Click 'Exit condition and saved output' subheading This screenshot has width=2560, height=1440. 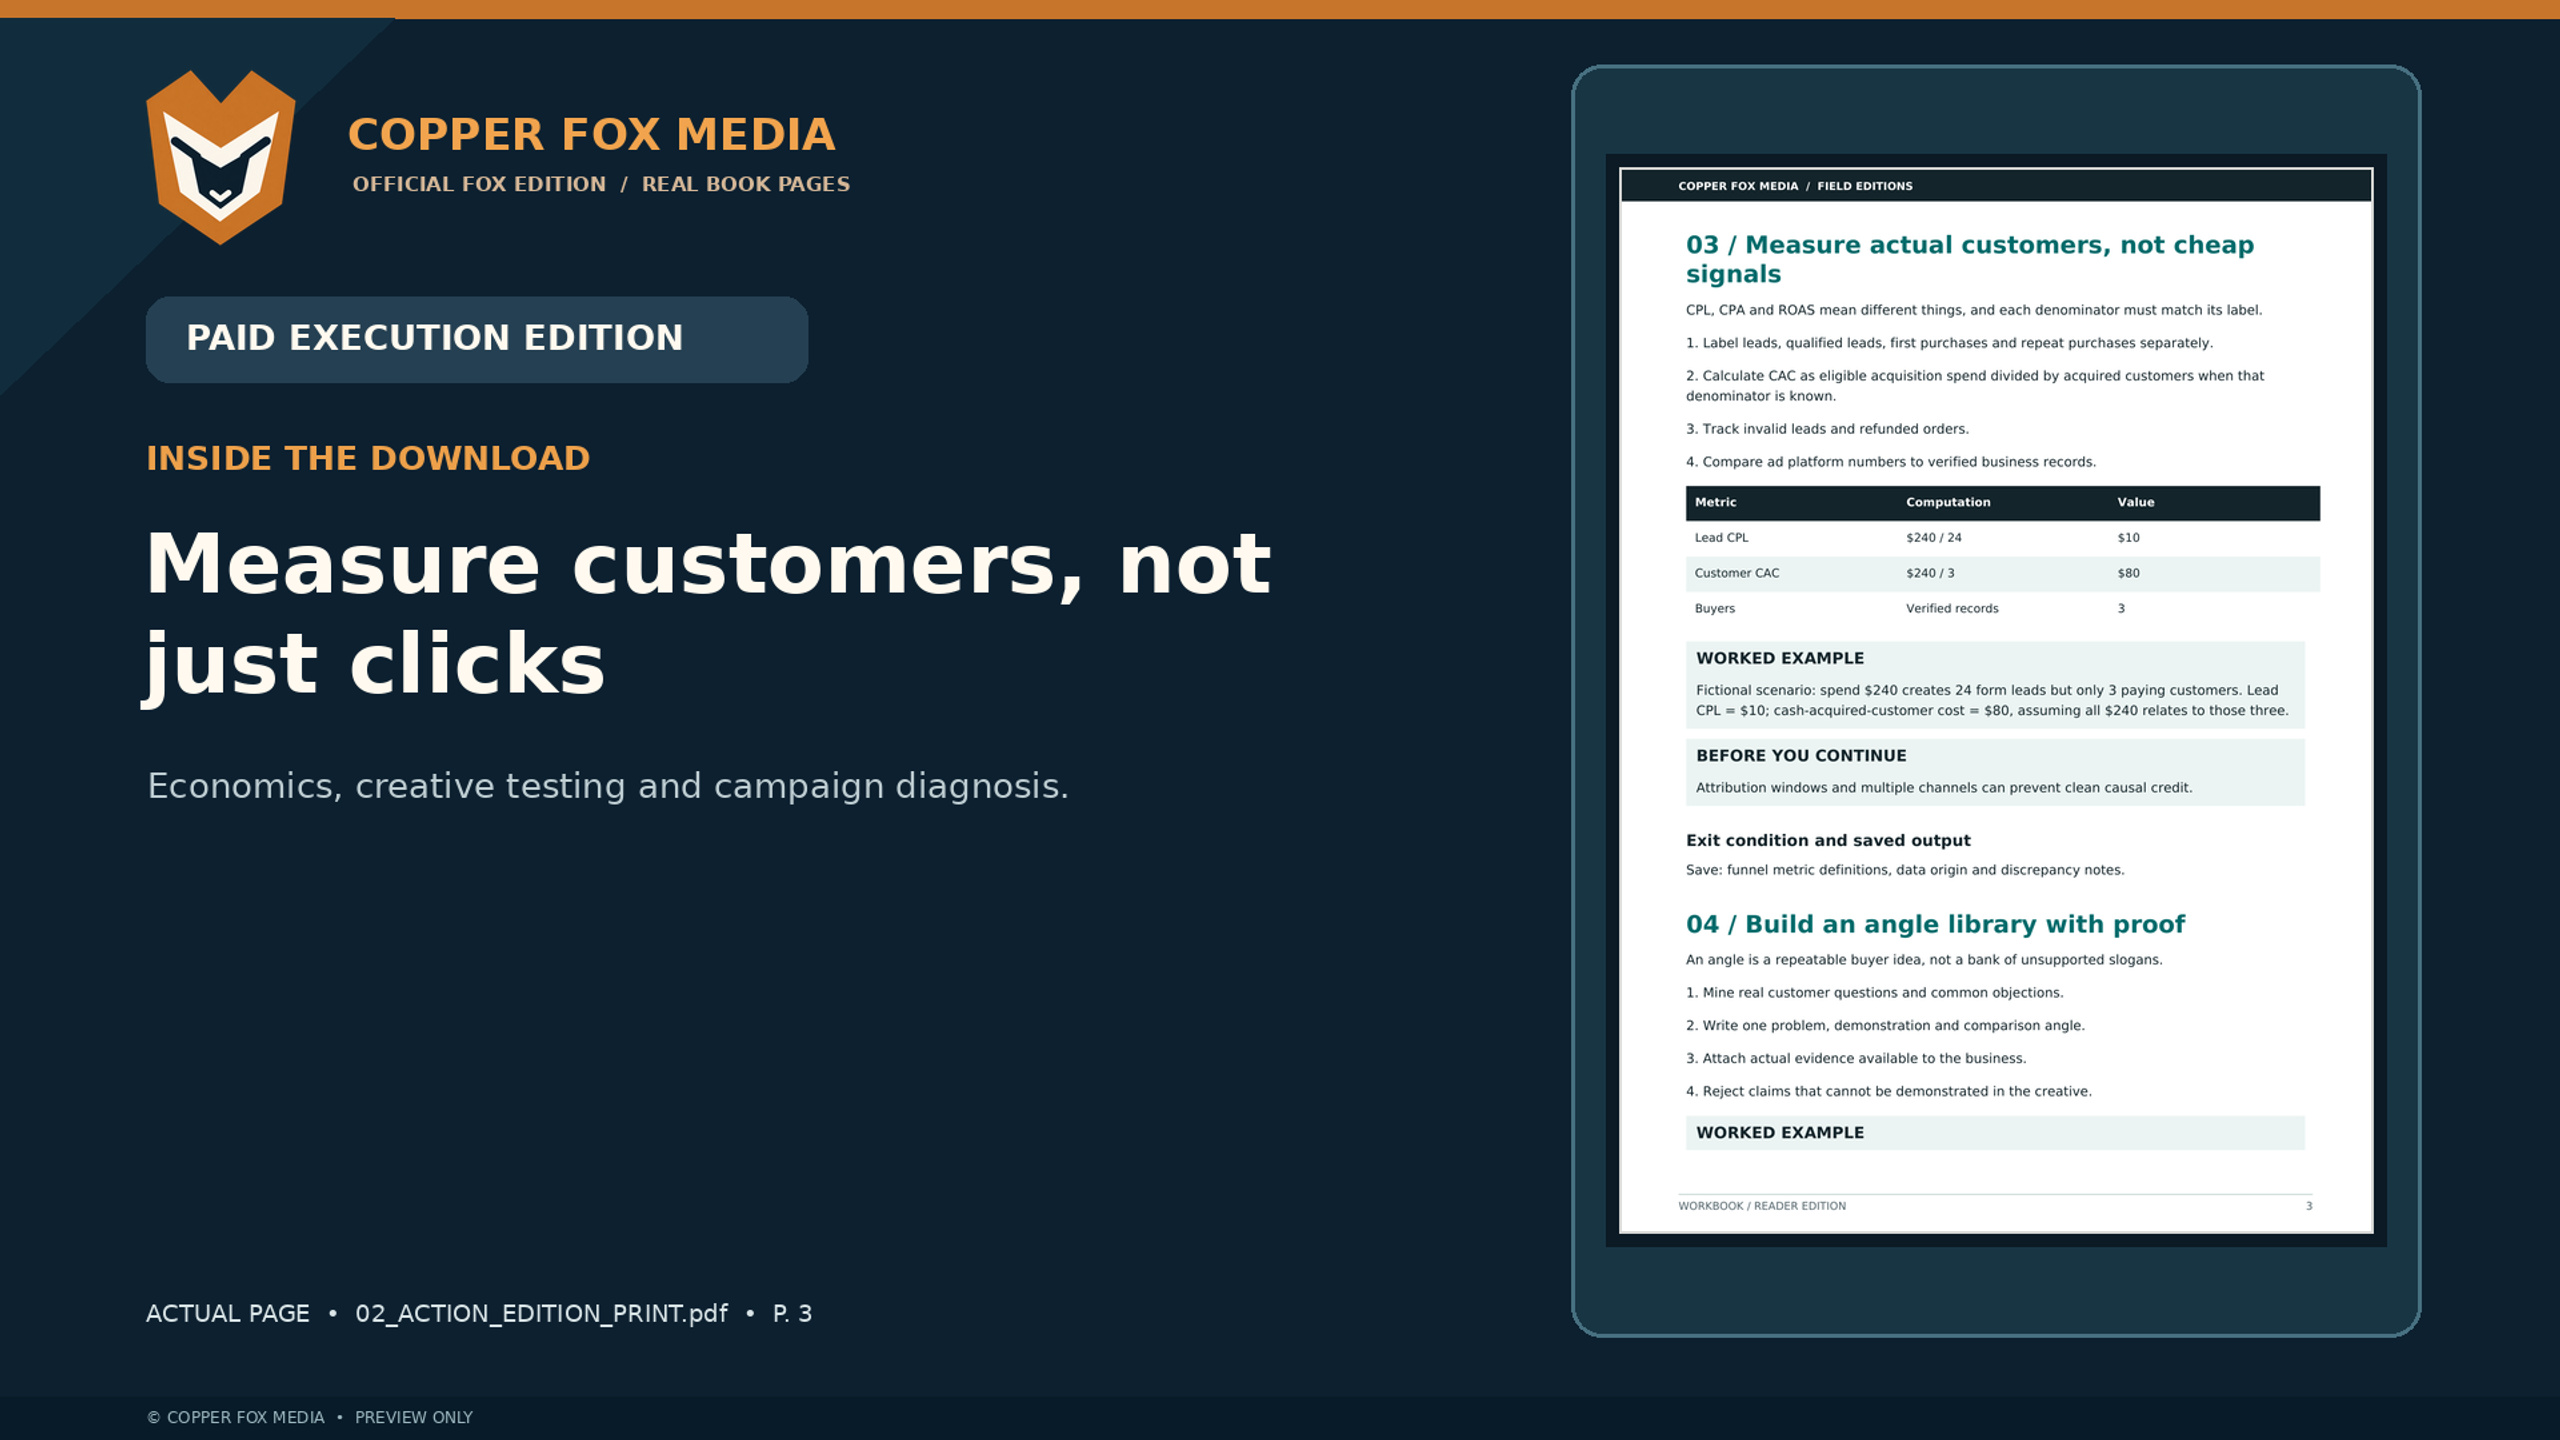click(x=1828, y=841)
